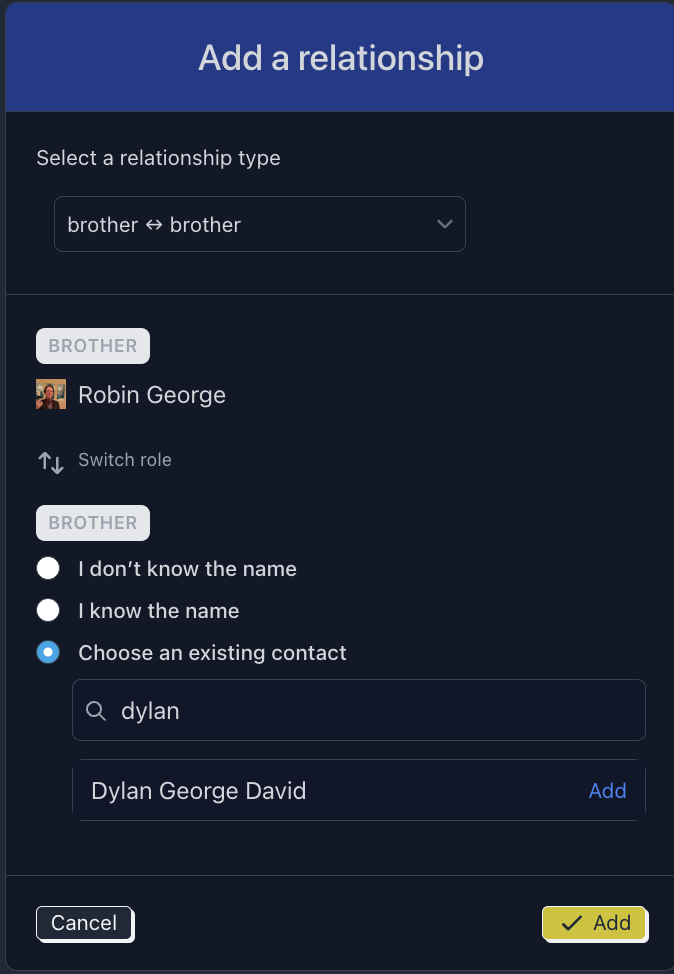Click Add next to Dylan George David
The width and height of the screenshot is (674, 974).
point(607,790)
